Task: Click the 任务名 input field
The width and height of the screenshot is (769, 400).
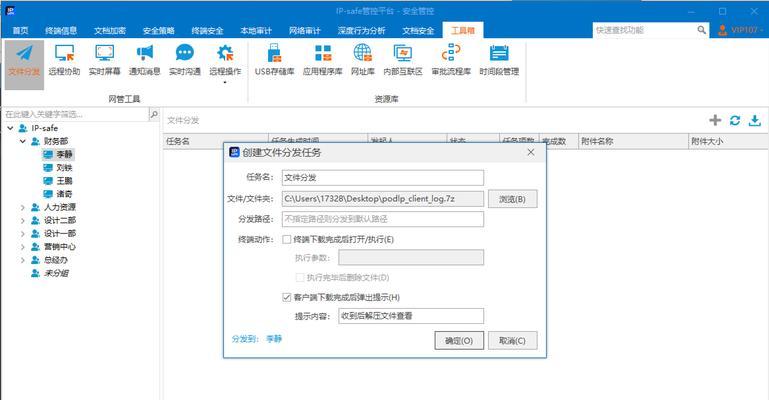Action: [383, 177]
